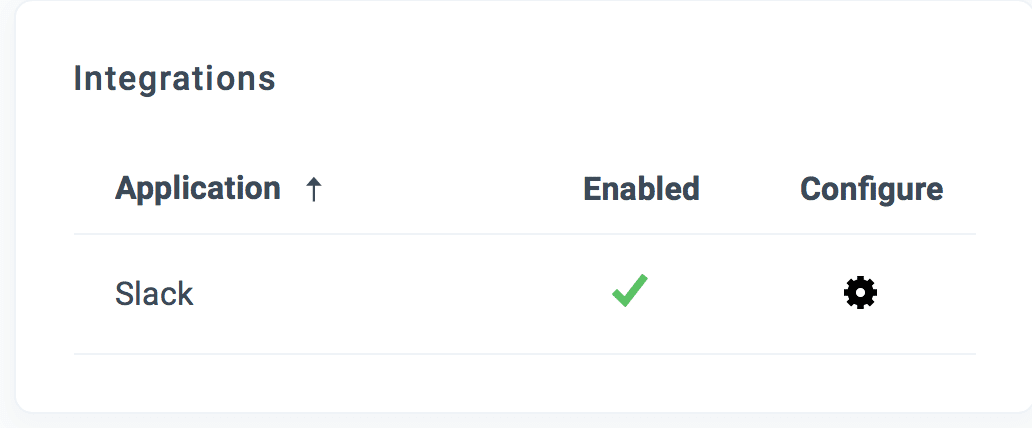Click the green Enabled checkmark for Slack
The image size is (1032, 428).
pyautogui.click(x=630, y=291)
